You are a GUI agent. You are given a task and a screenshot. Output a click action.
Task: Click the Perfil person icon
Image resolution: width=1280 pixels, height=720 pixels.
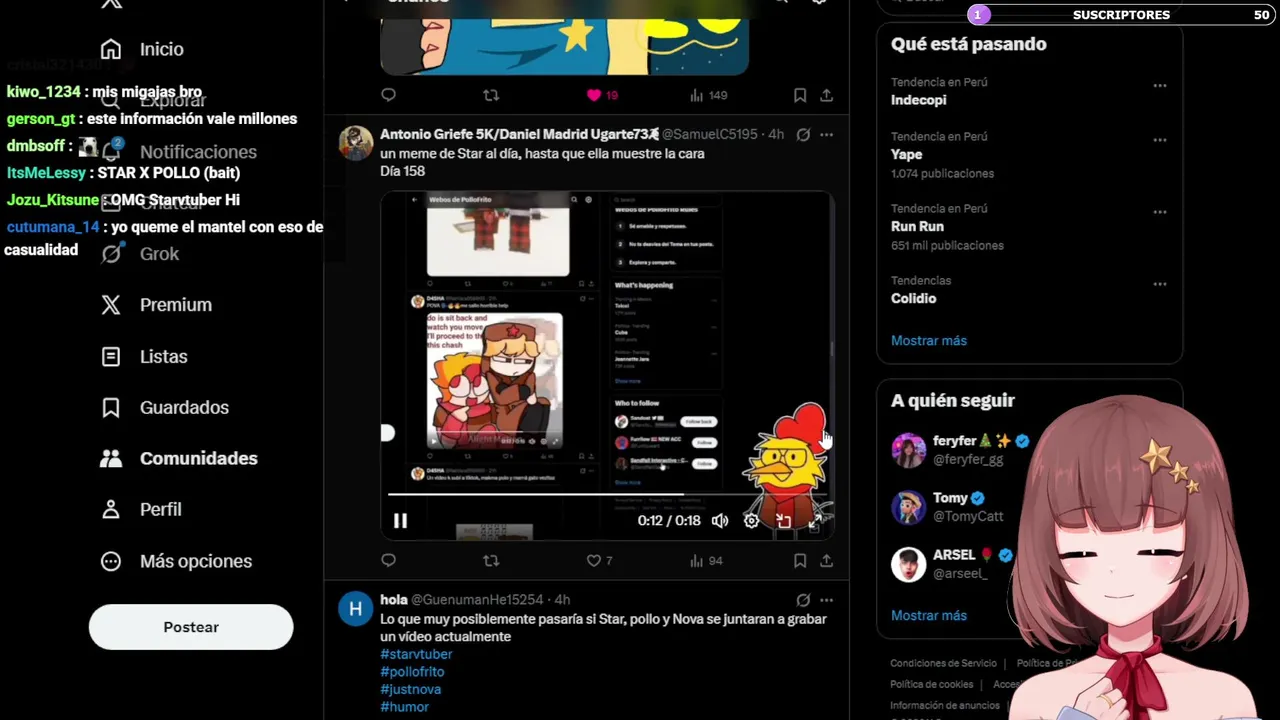[x=111, y=509]
